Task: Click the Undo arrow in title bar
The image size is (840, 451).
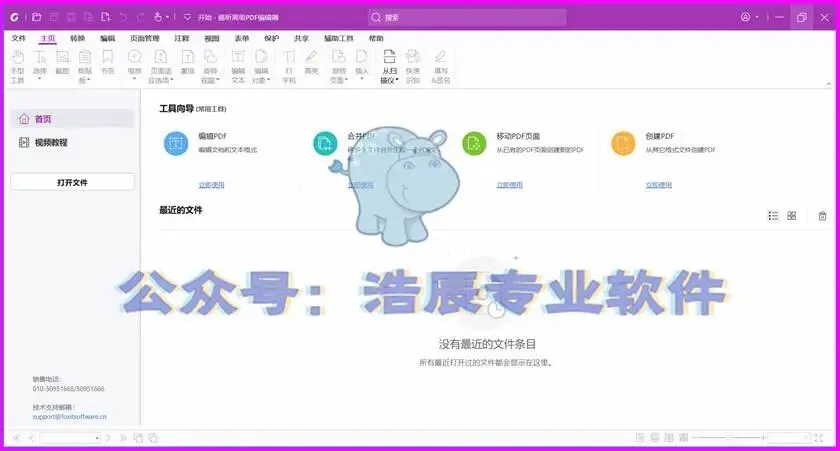Action: (x=123, y=17)
